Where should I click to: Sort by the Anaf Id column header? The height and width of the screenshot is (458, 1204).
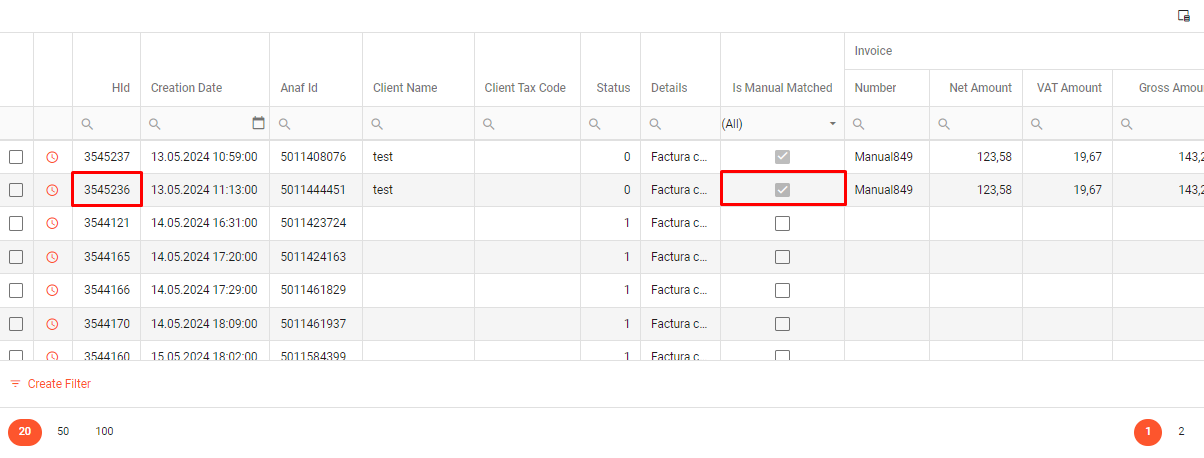298,88
